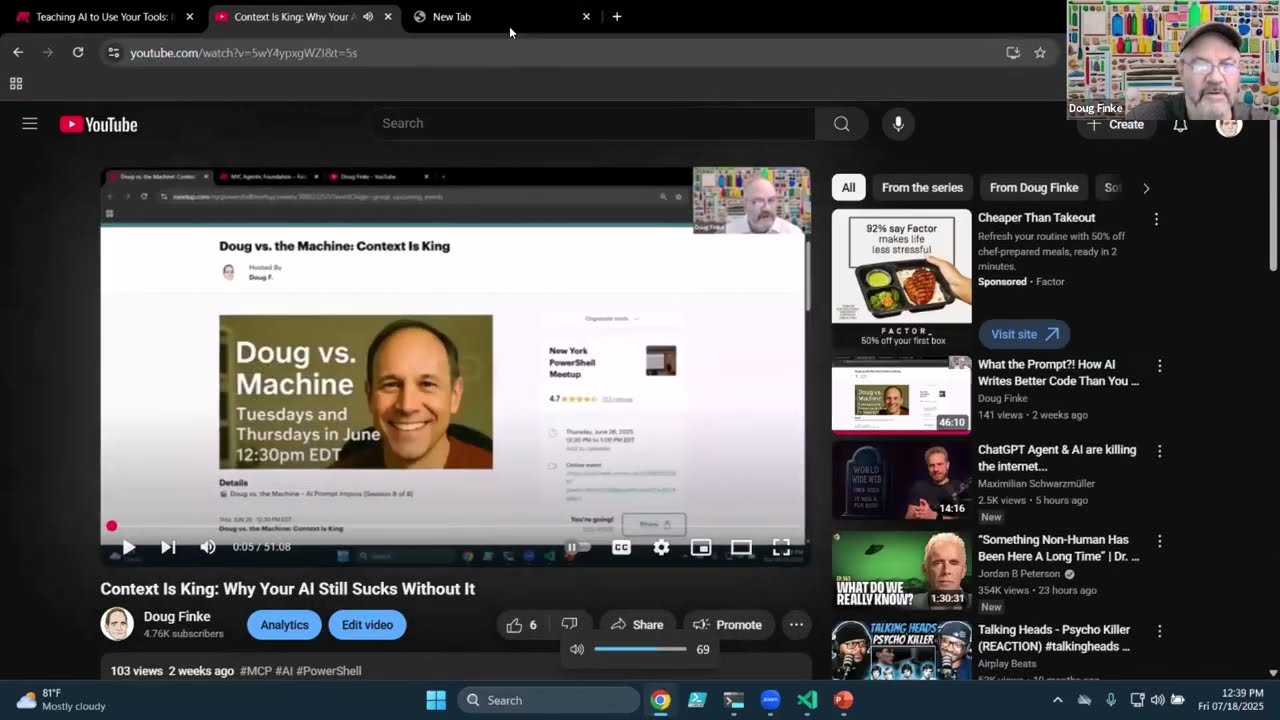Image resolution: width=1280 pixels, height=720 pixels.
Task: Bookmark this page with the star
Action: coord(1040,53)
